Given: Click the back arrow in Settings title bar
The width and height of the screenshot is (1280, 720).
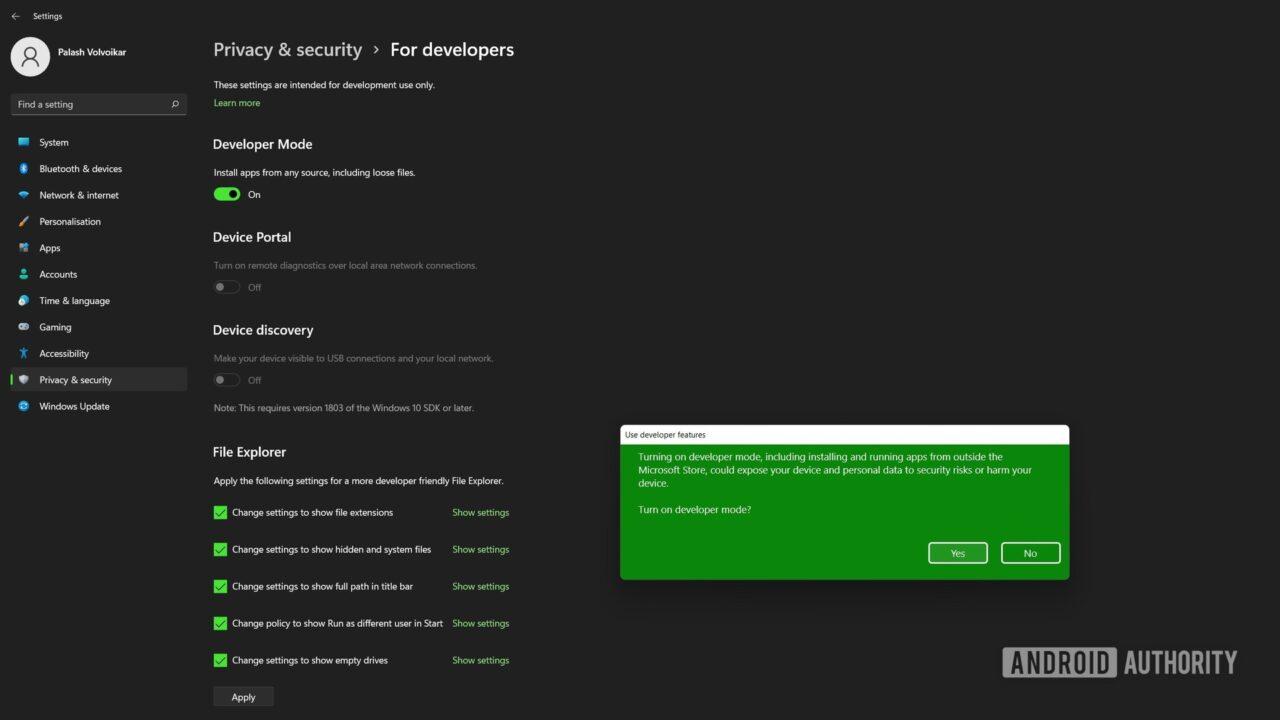Looking at the screenshot, I should coord(15,16).
